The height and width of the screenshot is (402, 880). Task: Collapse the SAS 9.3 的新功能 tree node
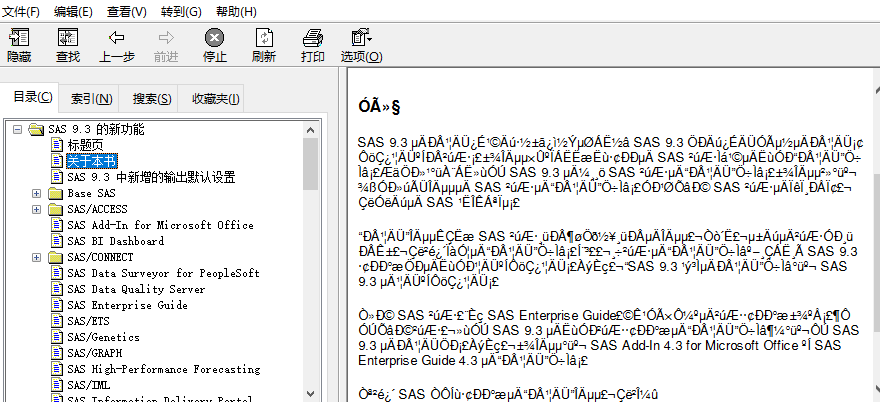pyautogui.click(x=17, y=130)
